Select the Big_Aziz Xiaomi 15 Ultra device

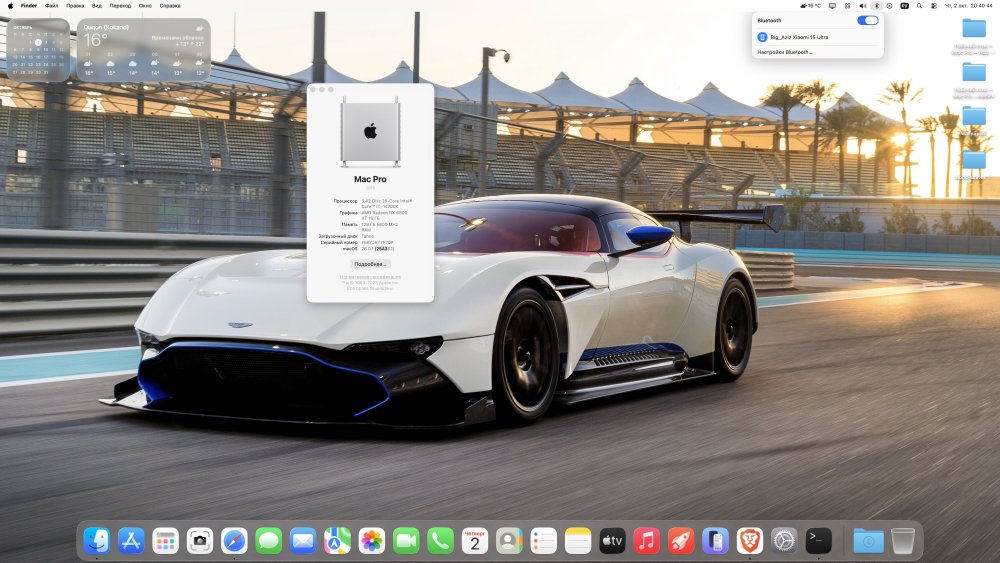pos(818,37)
